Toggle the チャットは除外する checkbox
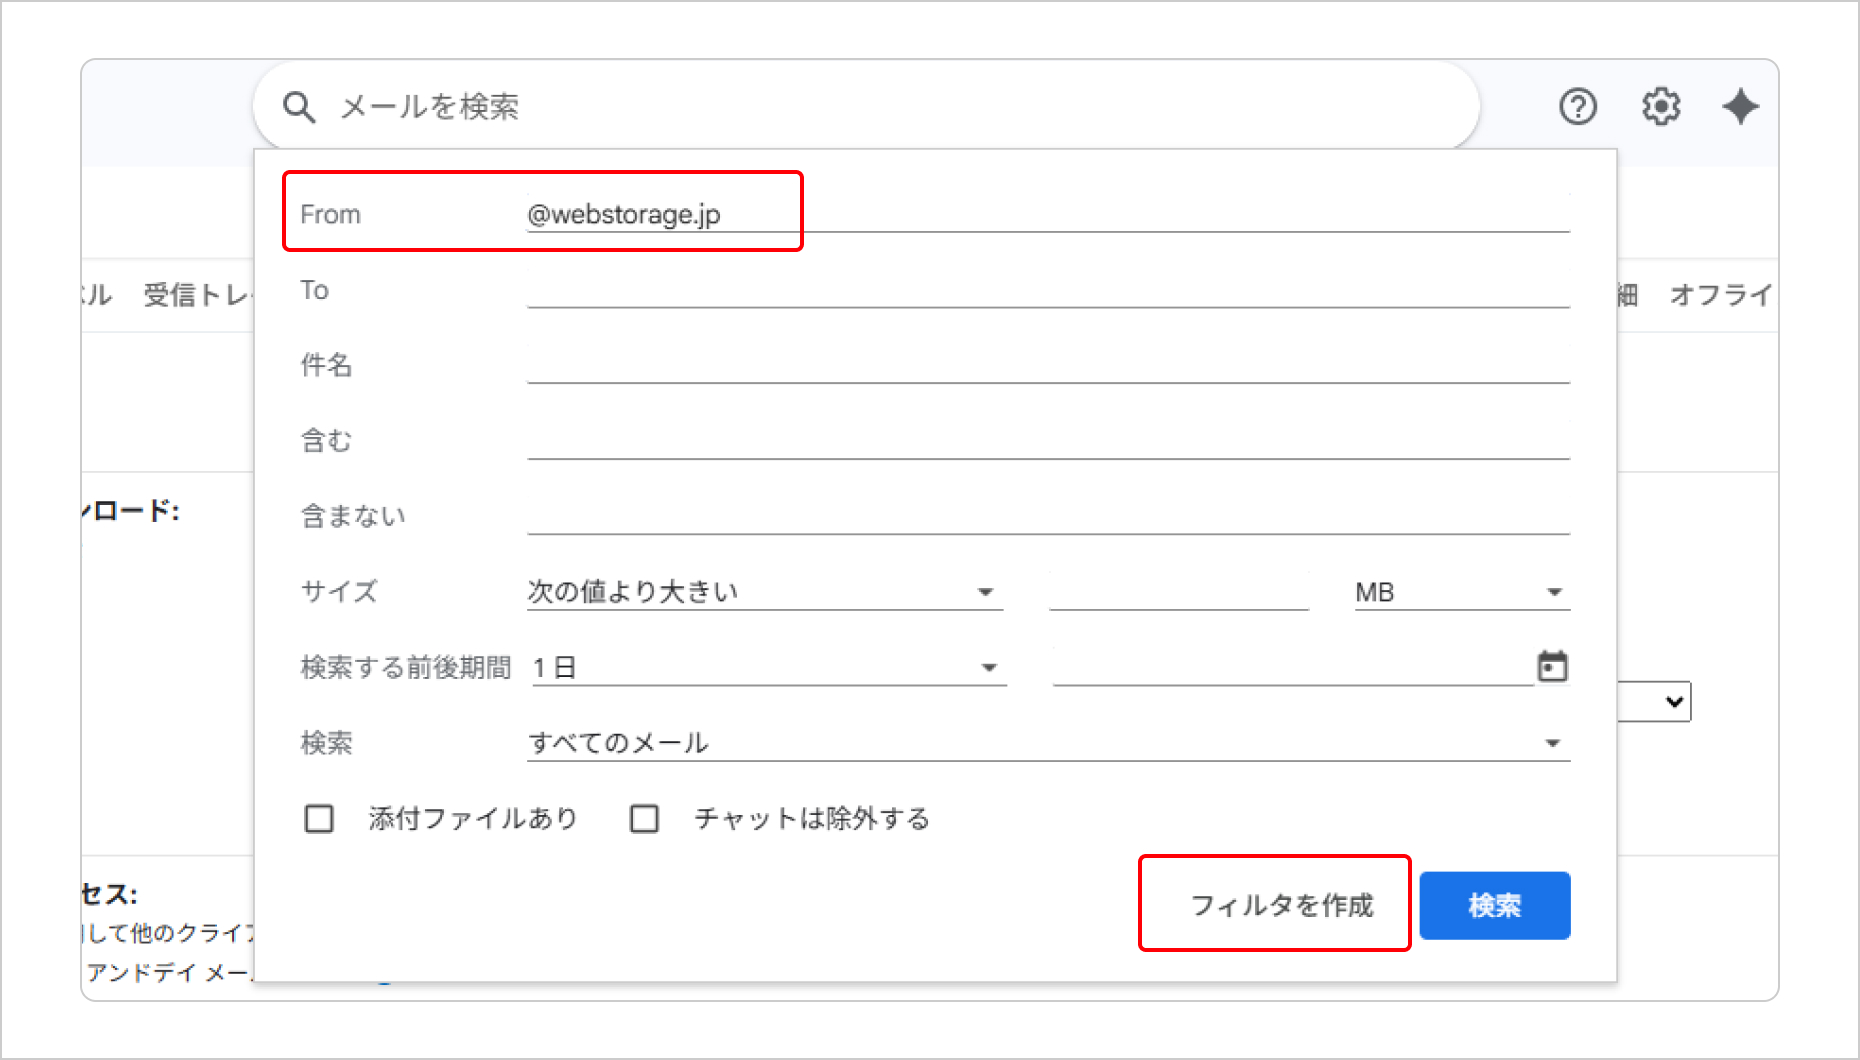This screenshot has width=1860, height=1060. (644, 819)
